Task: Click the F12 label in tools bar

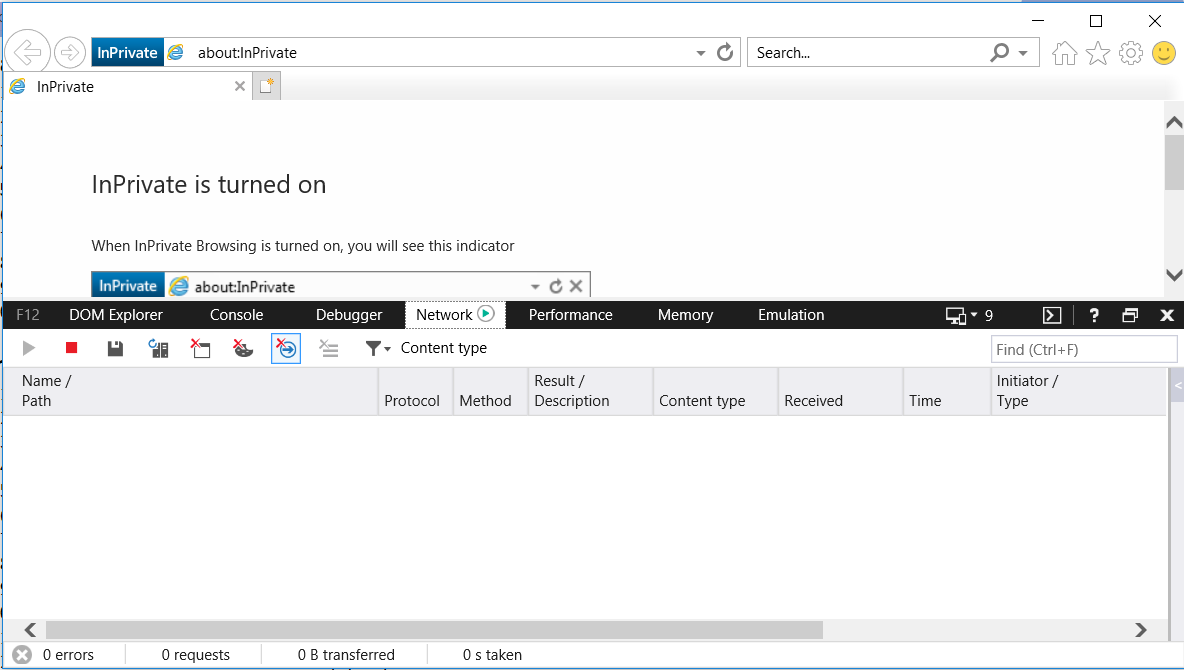Action: click(28, 315)
